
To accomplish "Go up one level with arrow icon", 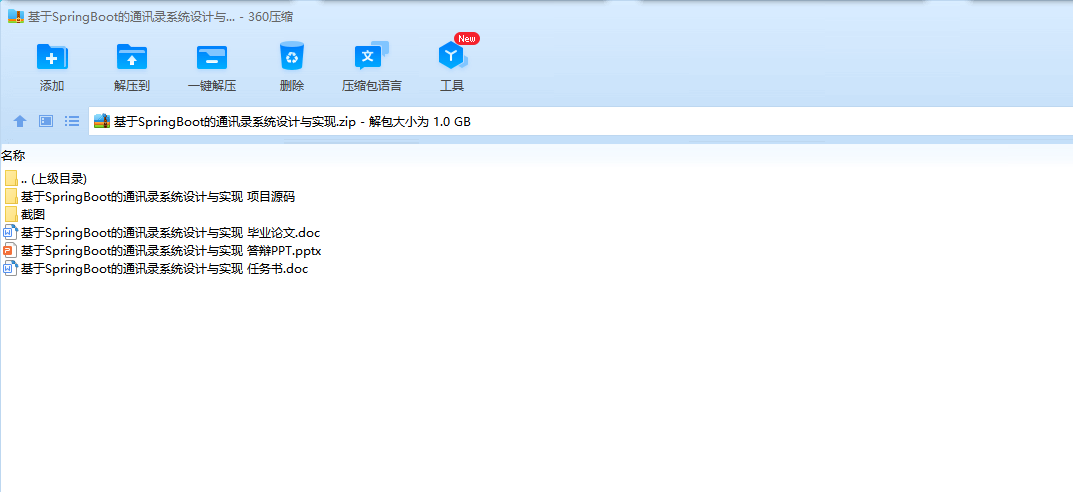I will click(20, 121).
